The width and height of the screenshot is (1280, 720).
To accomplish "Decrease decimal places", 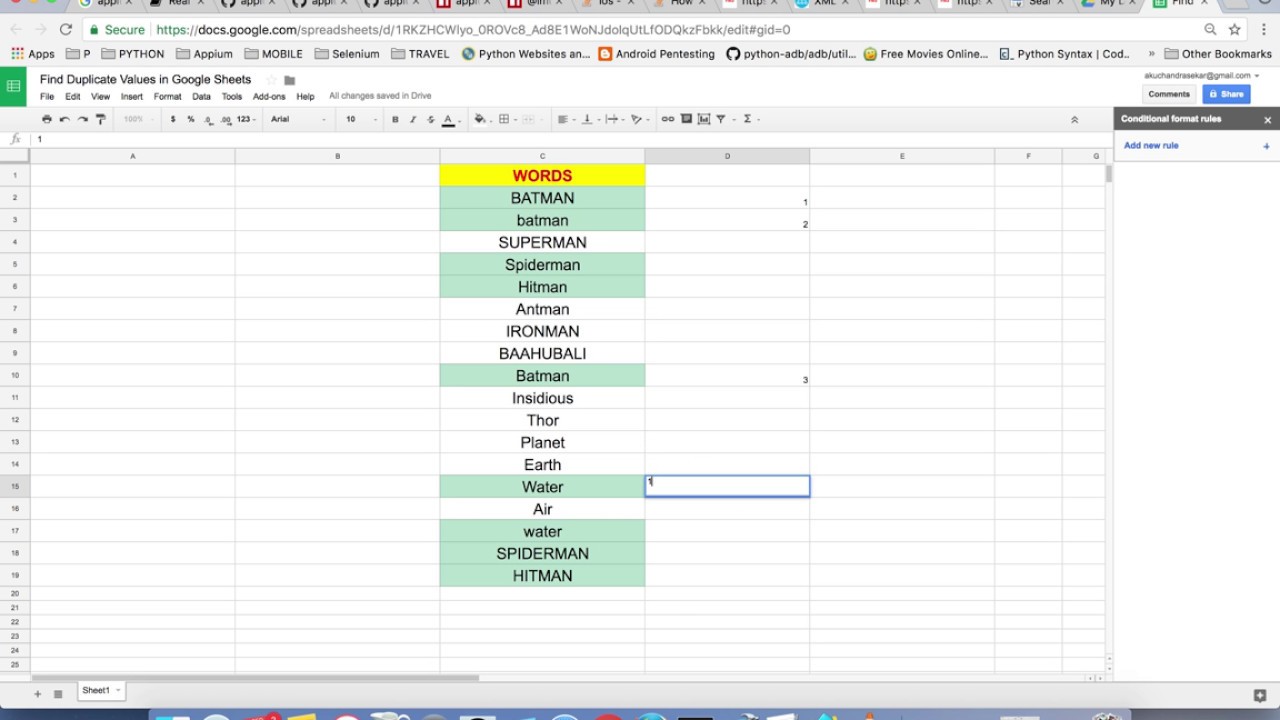I will coord(207,119).
